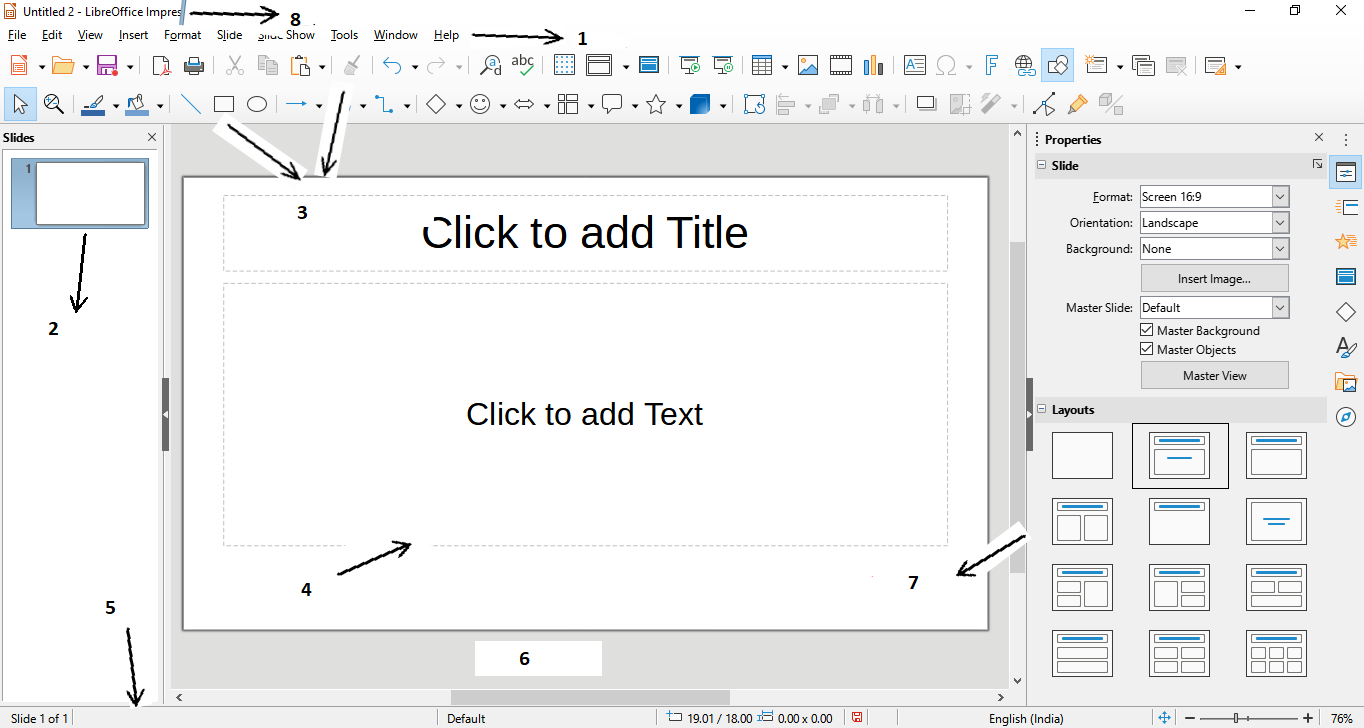Open the Master Slides sidebar panel
Viewport: 1364px width, 728px height.
1346,276
